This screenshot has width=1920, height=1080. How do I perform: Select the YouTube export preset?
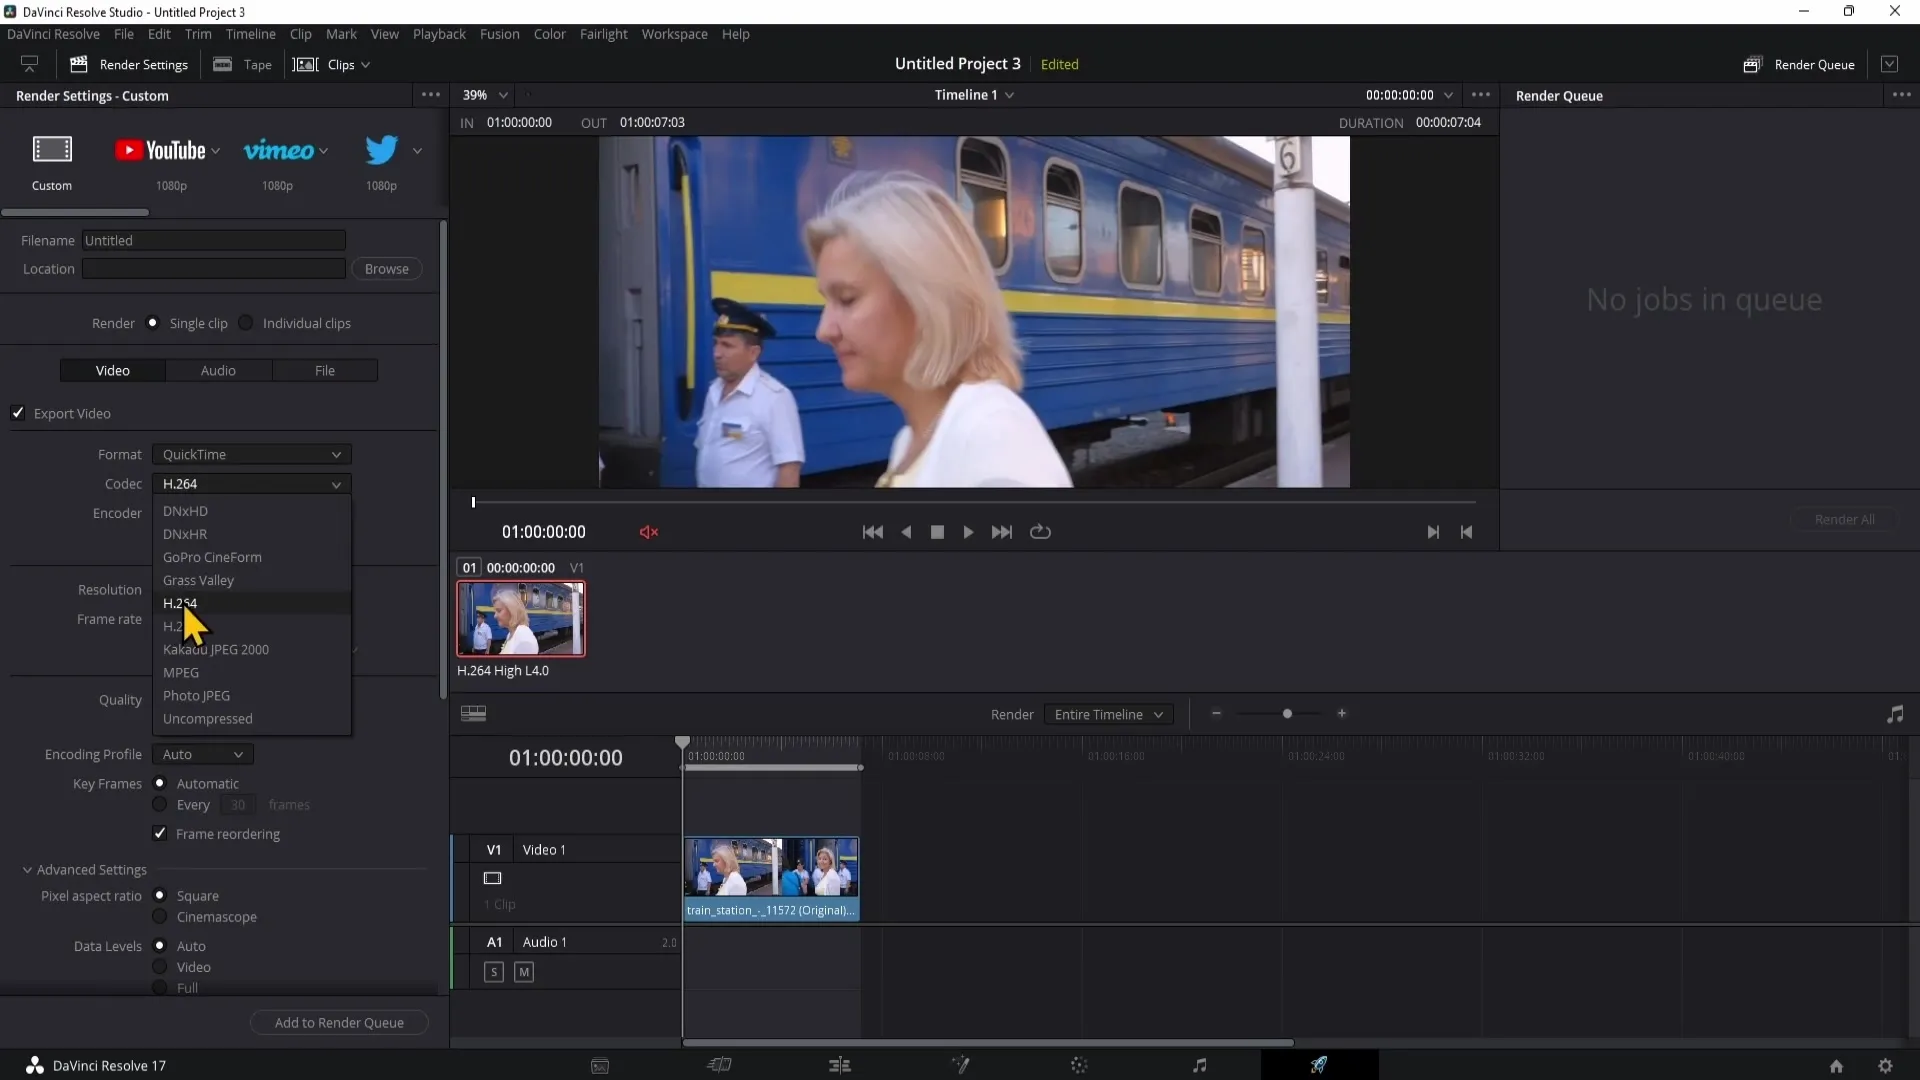158,149
